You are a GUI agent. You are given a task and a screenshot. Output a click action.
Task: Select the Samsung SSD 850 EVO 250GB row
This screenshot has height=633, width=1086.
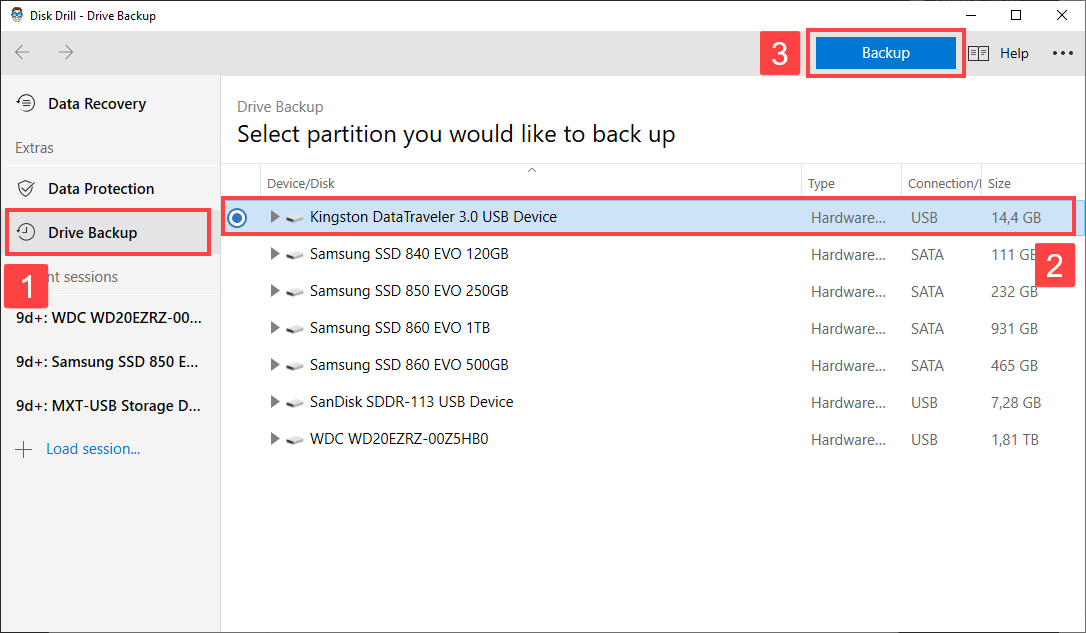[652, 291]
